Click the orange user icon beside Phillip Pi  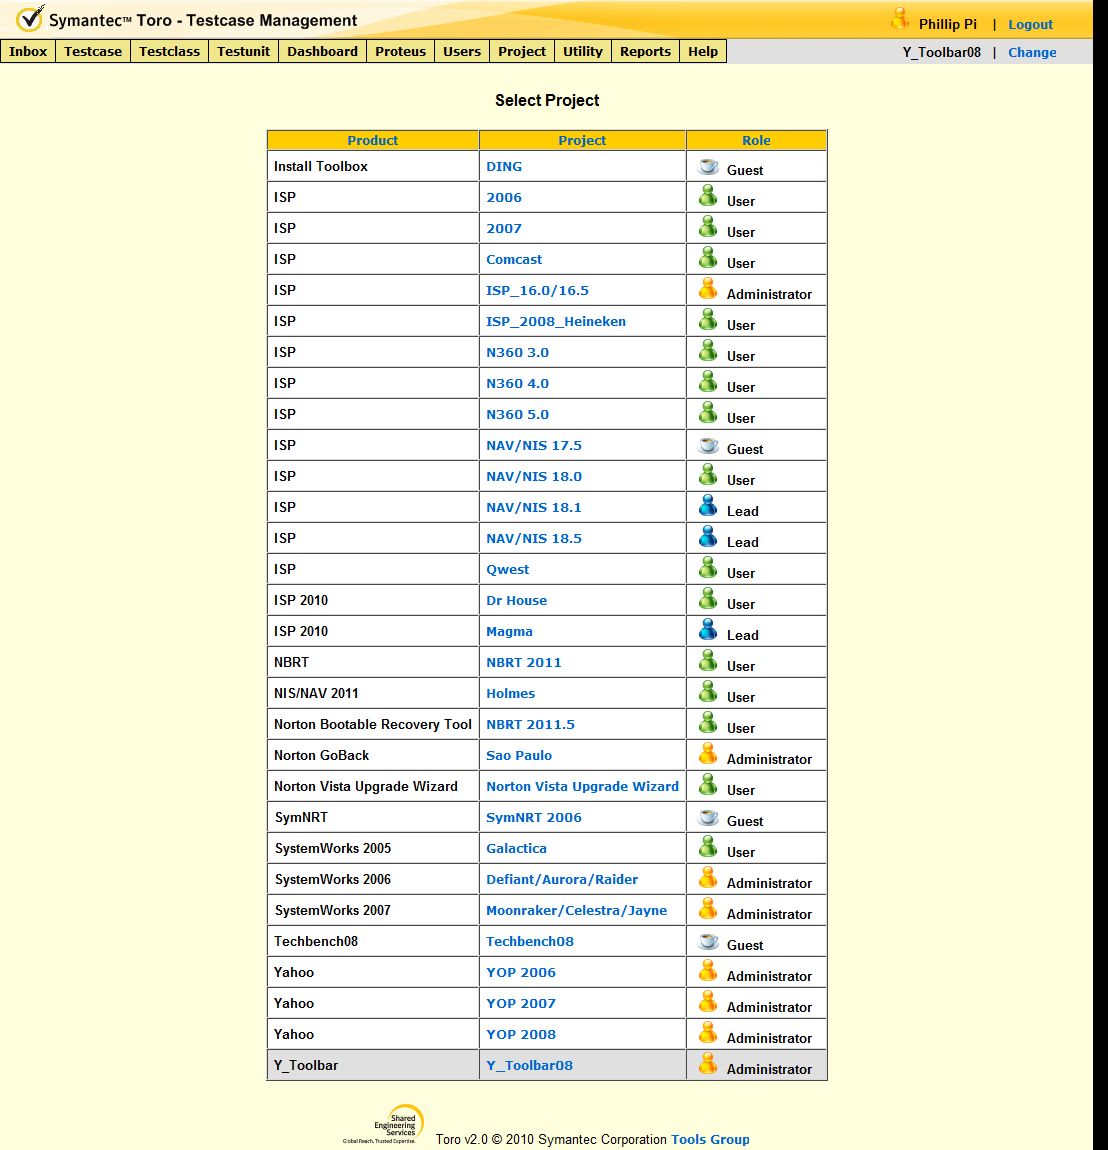pos(899,19)
